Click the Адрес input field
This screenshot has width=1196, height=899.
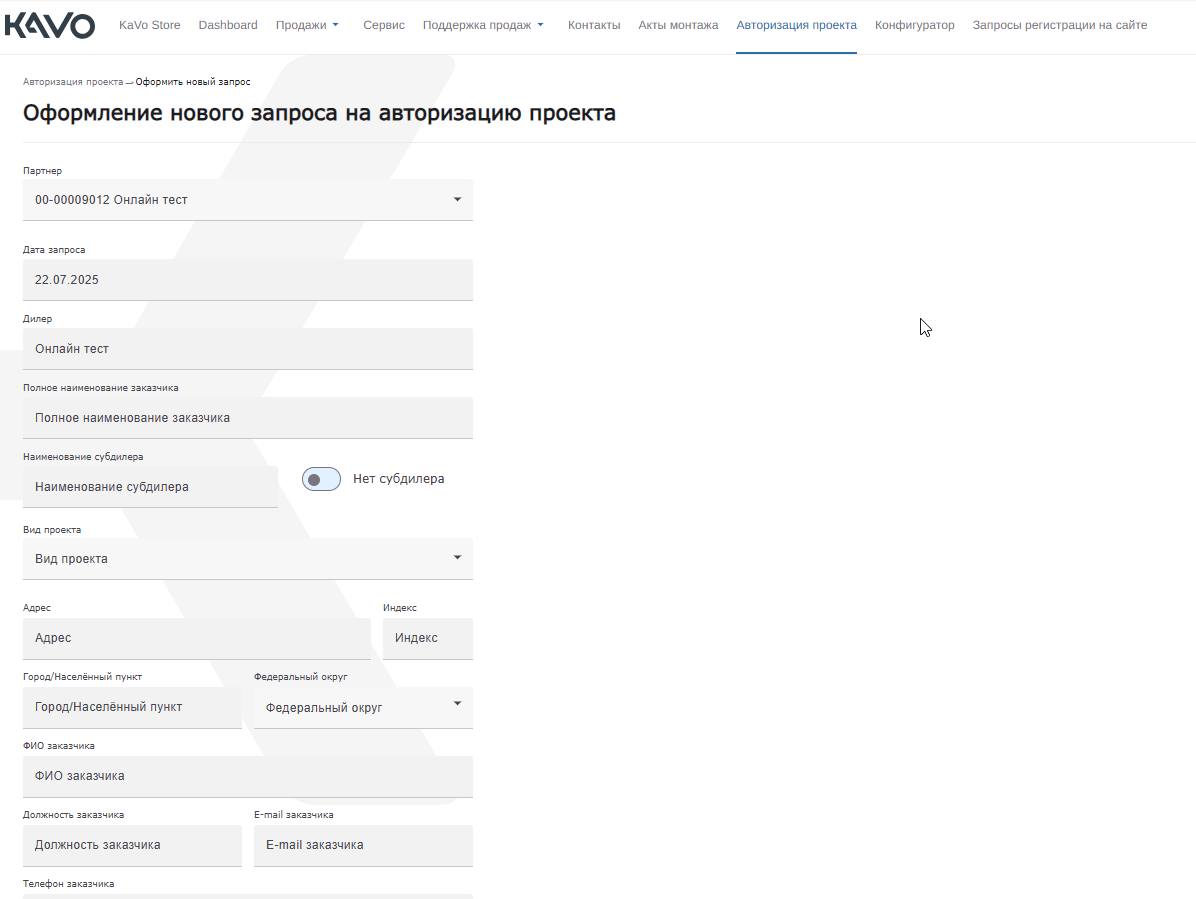click(197, 638)
